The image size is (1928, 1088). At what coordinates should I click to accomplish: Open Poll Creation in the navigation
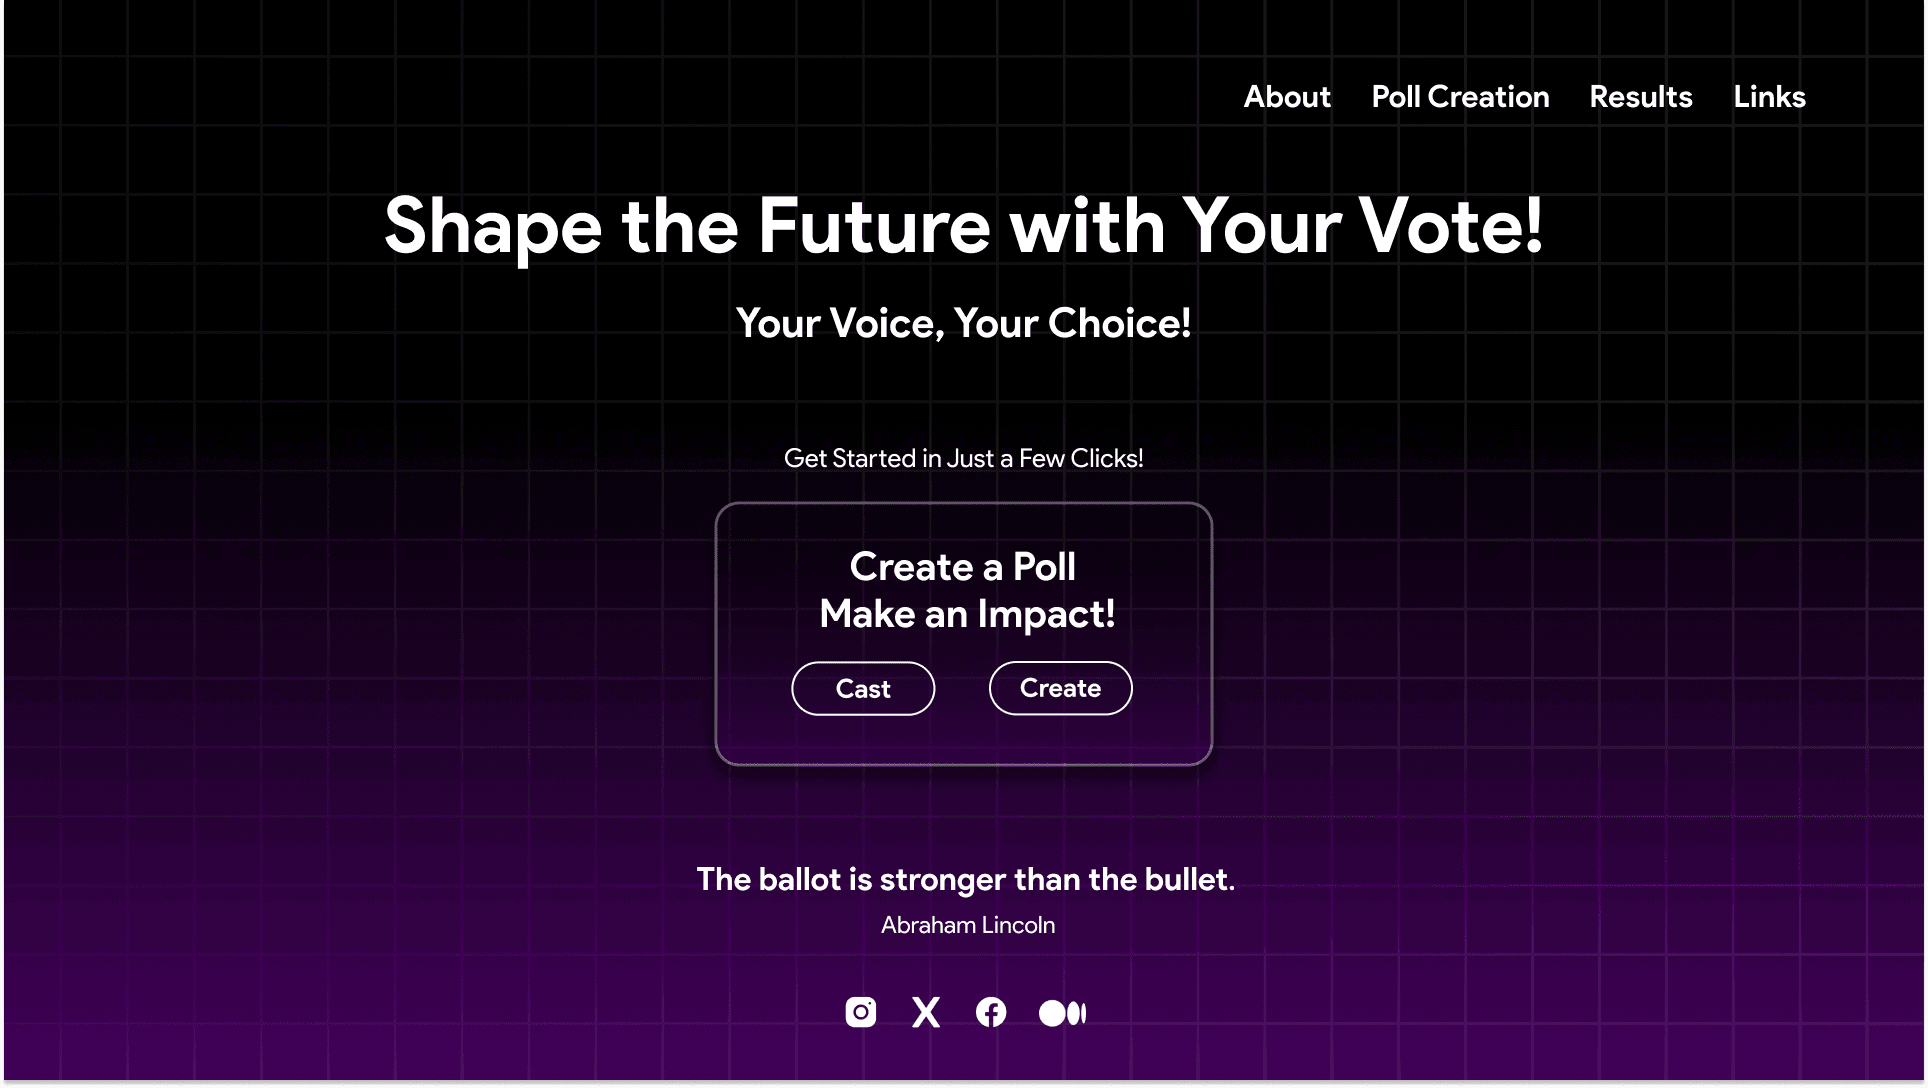pos(1460,97)
